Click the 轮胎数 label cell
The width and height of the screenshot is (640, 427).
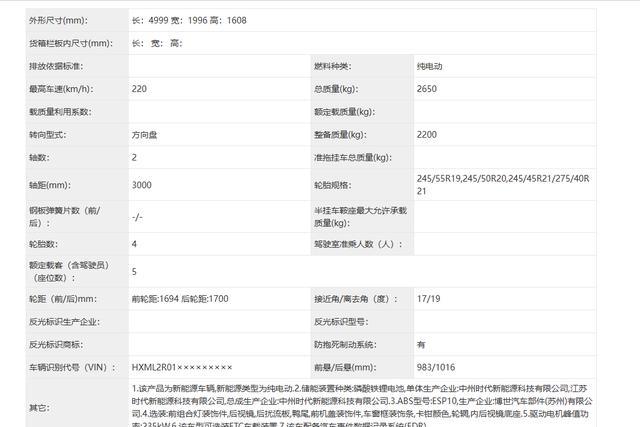coord(47,243)
